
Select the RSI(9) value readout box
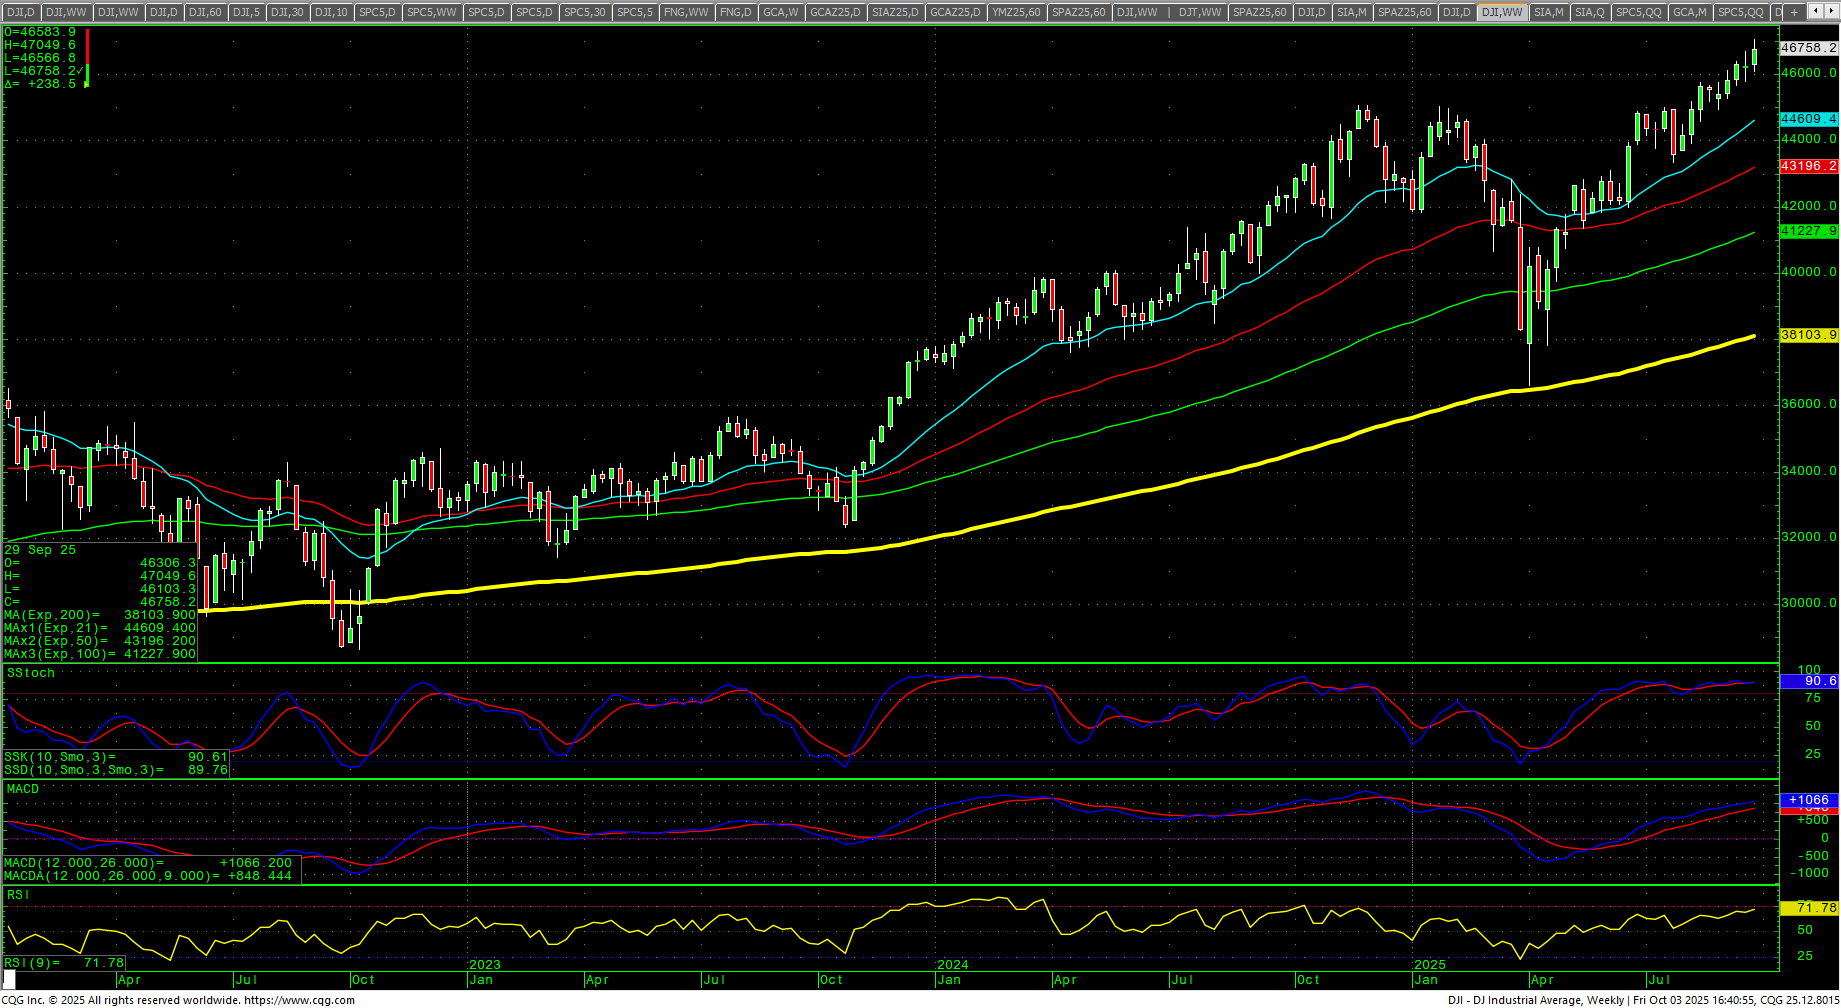(x=64, y=963)
